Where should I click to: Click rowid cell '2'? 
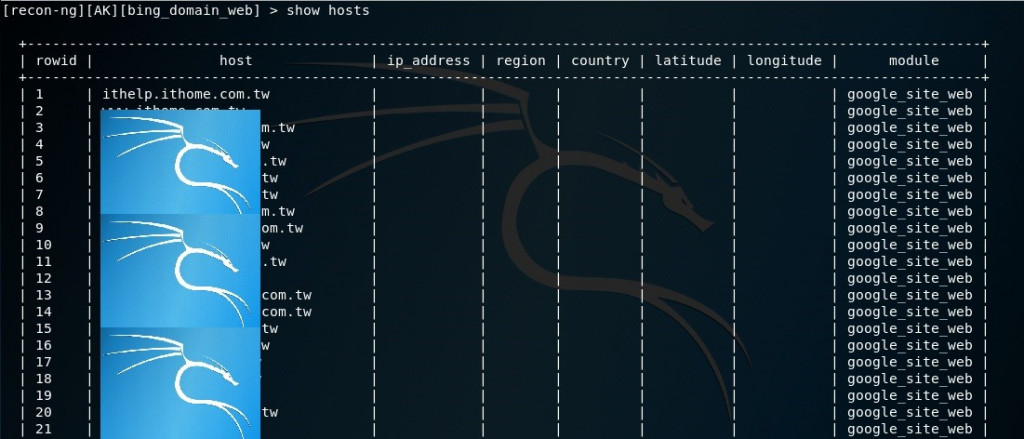point(40,111)
